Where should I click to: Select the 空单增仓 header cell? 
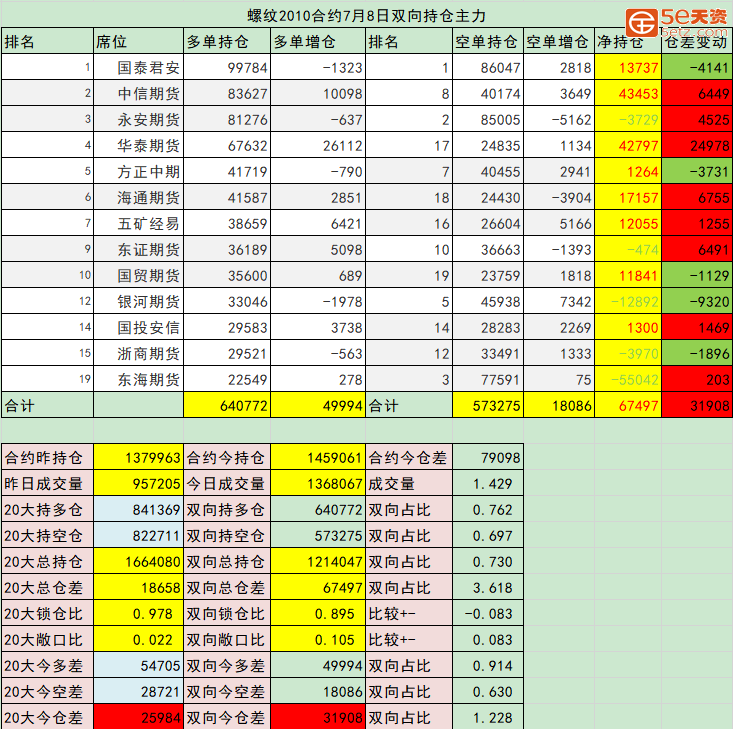pyautogui.click(x=559, y=42)
